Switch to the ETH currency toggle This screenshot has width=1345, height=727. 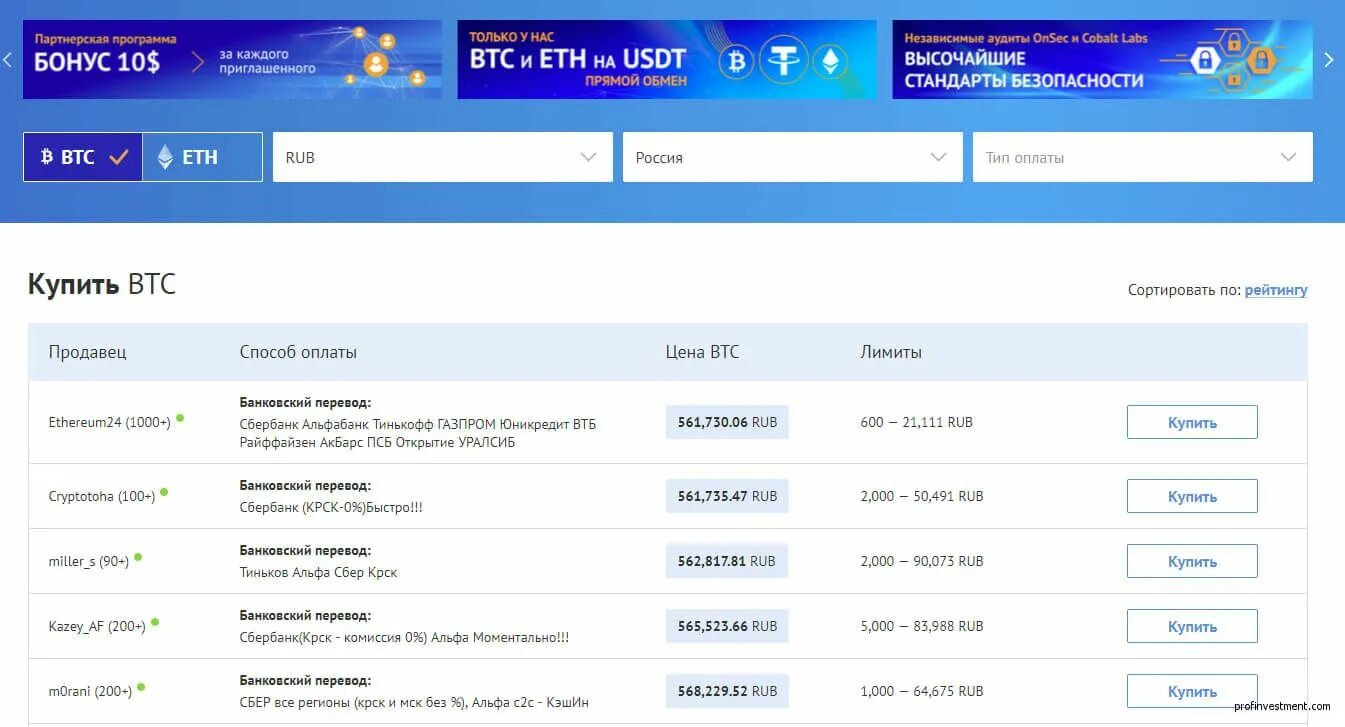pos(202,157)
